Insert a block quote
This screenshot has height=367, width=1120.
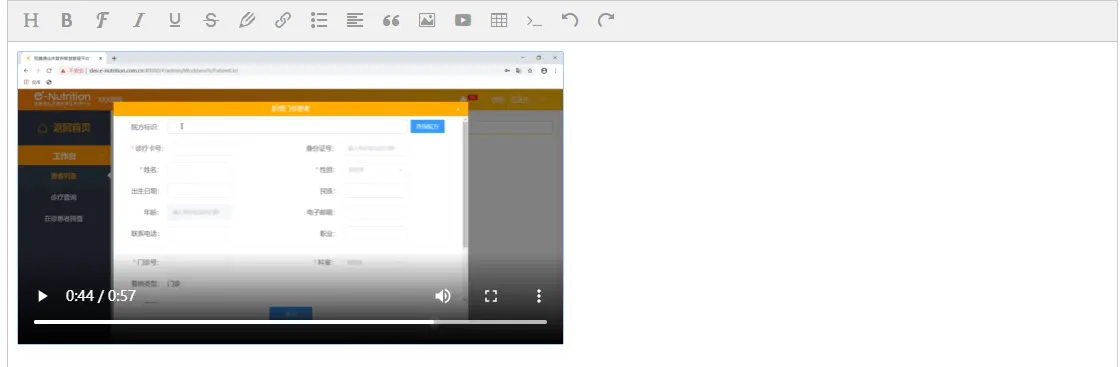[391, 20]
